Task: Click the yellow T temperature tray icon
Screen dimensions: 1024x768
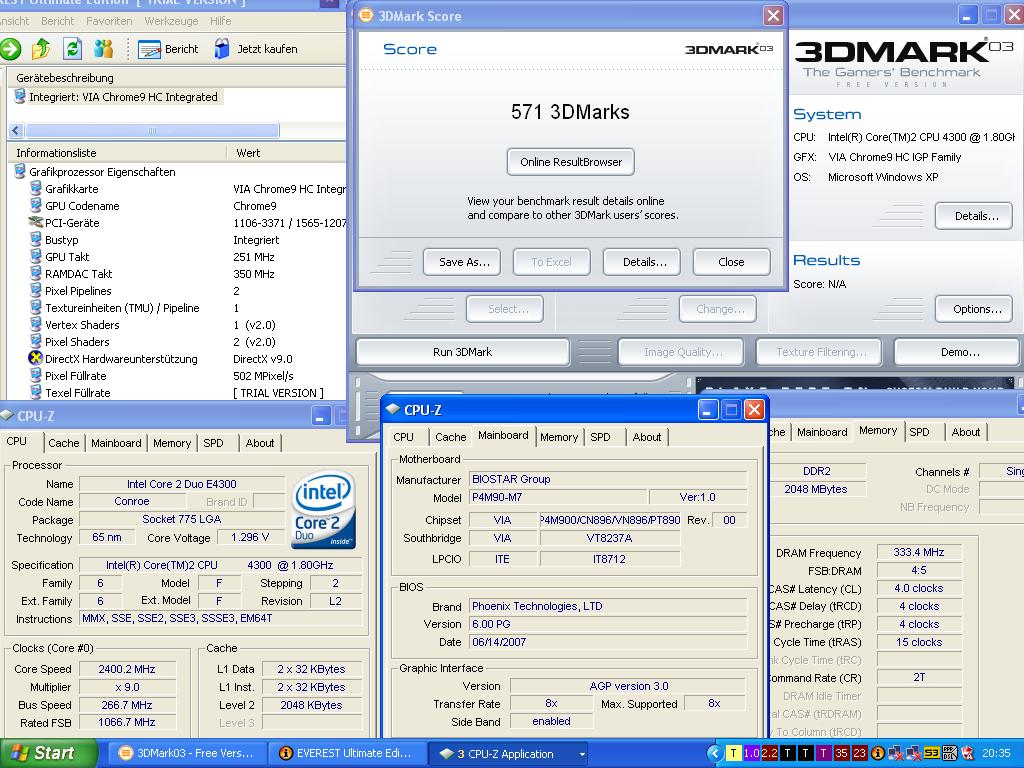Action: [733, 754]
